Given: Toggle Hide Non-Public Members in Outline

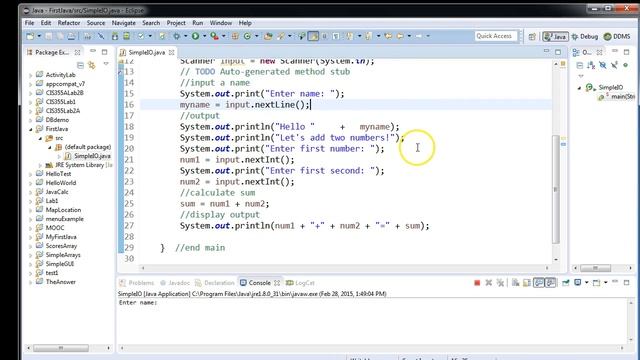Looking at the screenshot, I should [625, 65].
